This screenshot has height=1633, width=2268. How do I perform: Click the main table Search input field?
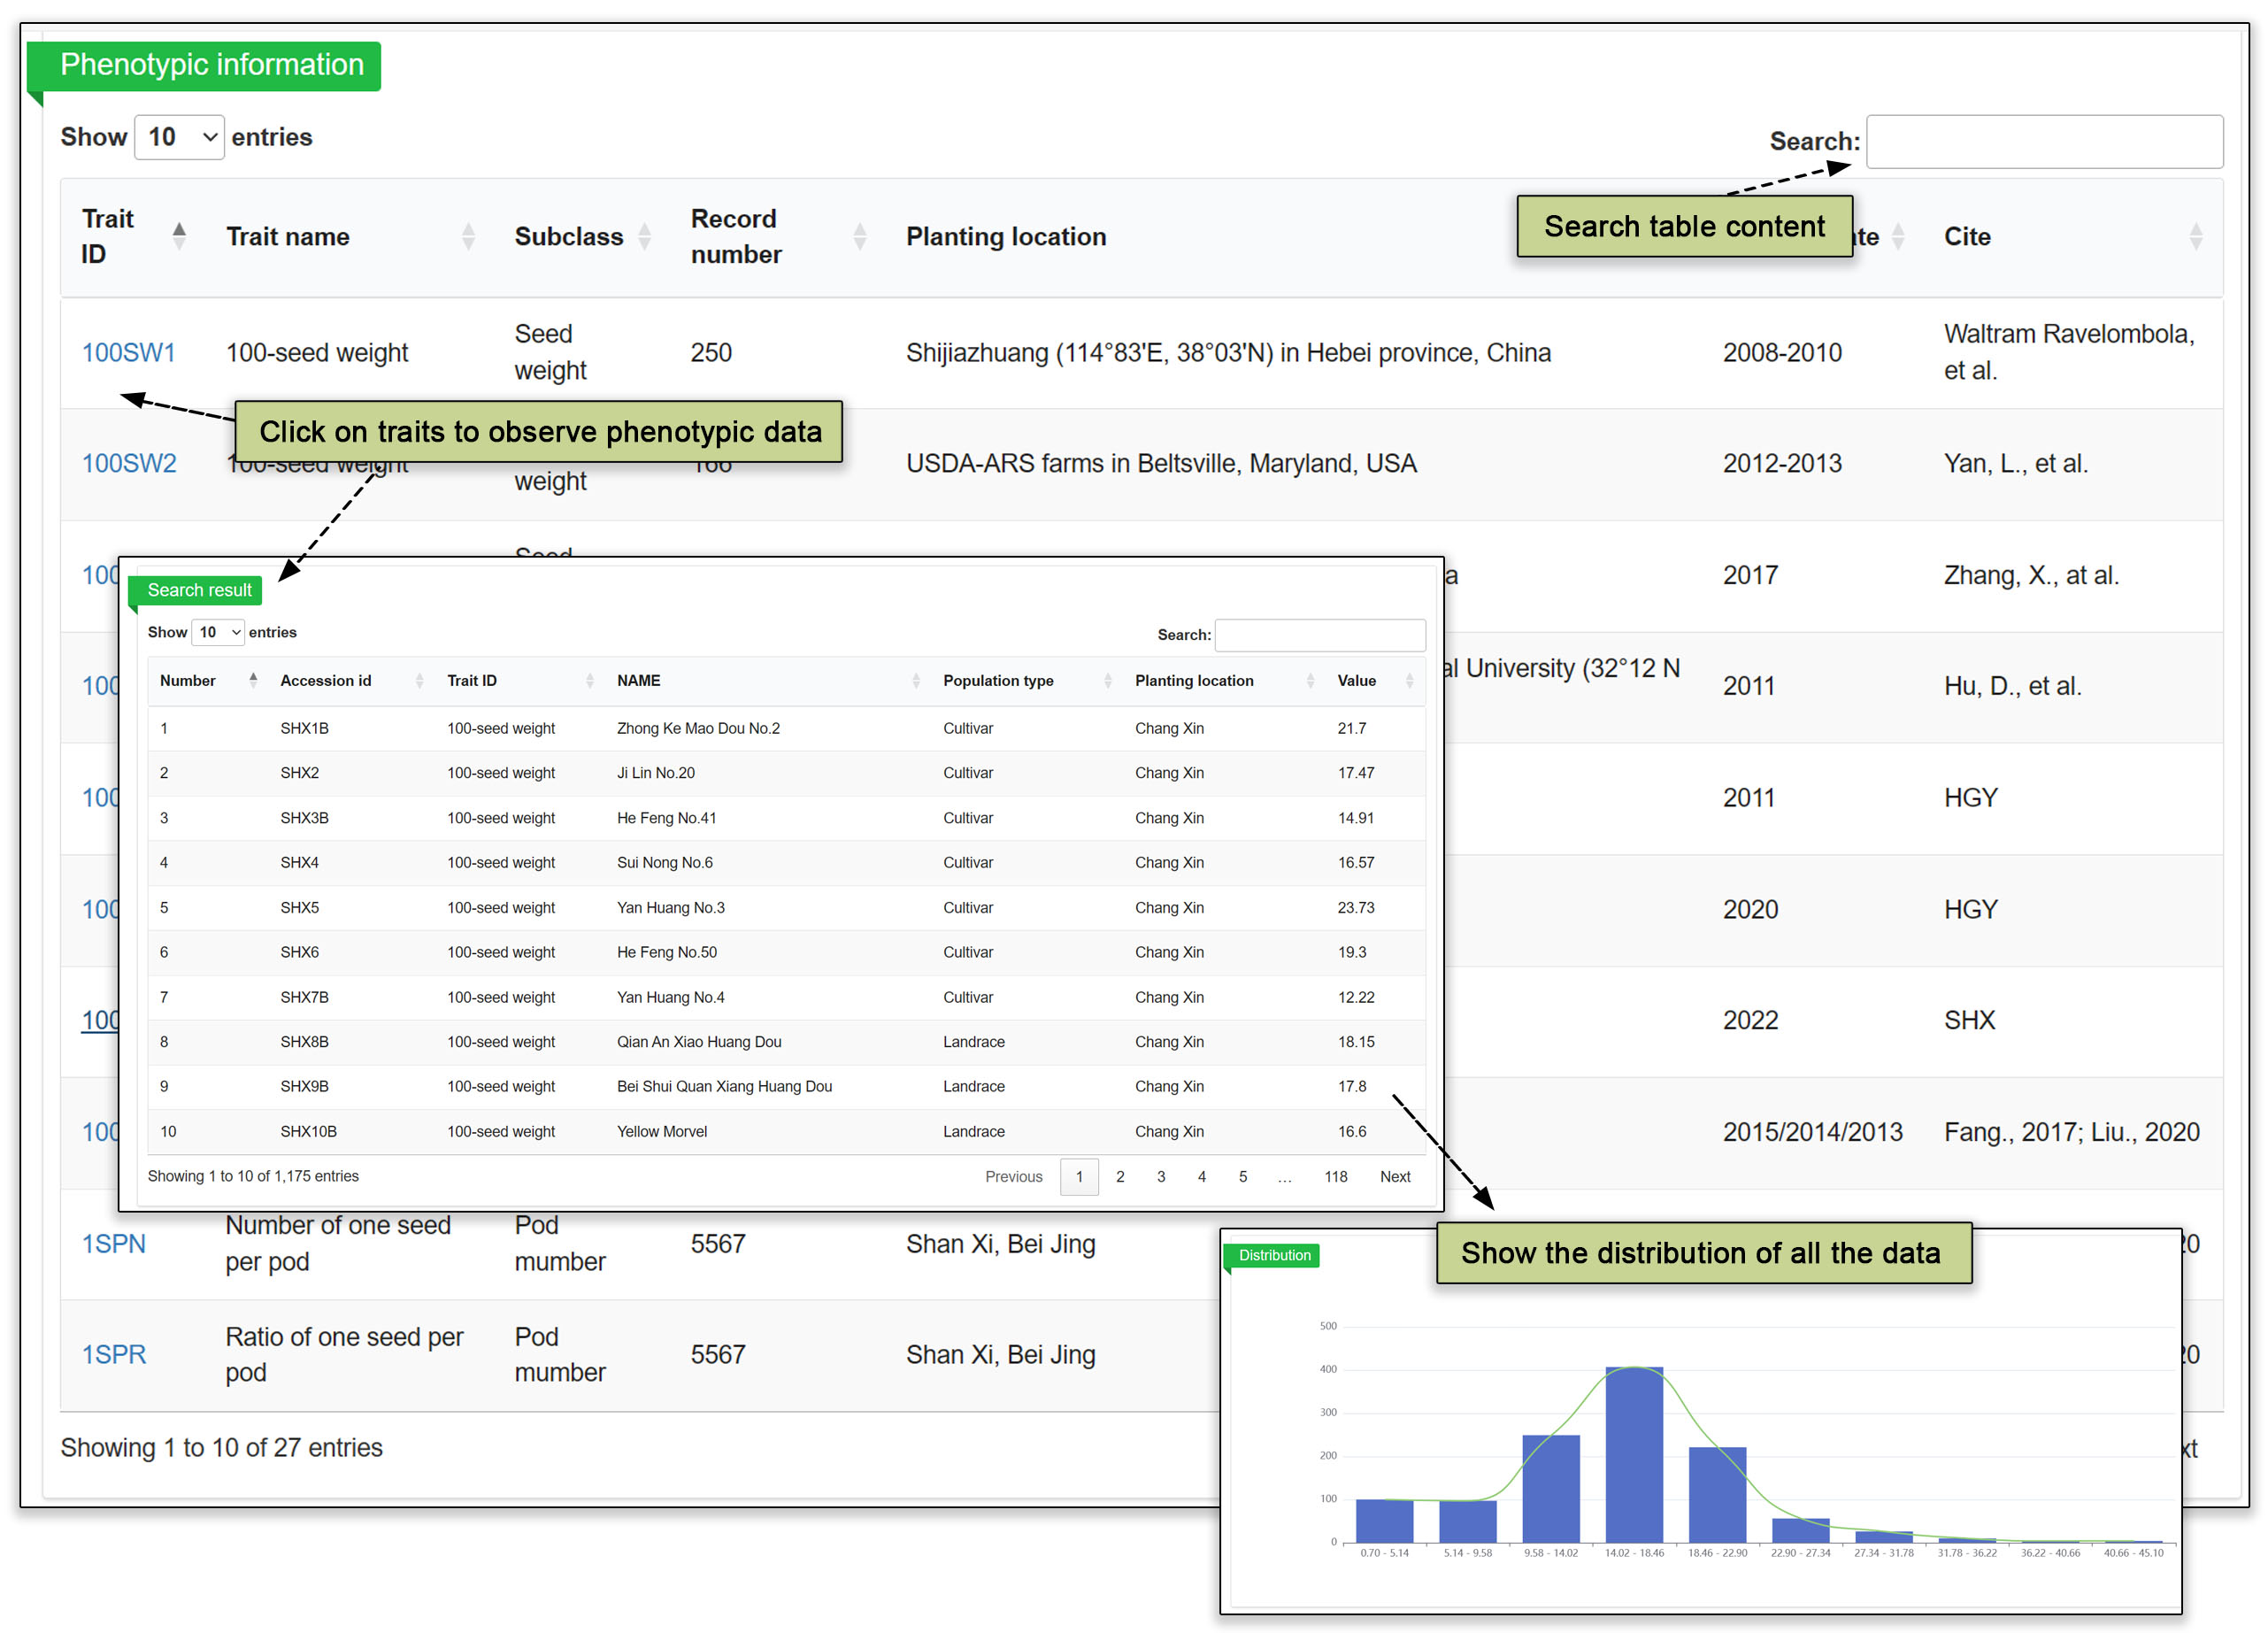click(2044, 141)
